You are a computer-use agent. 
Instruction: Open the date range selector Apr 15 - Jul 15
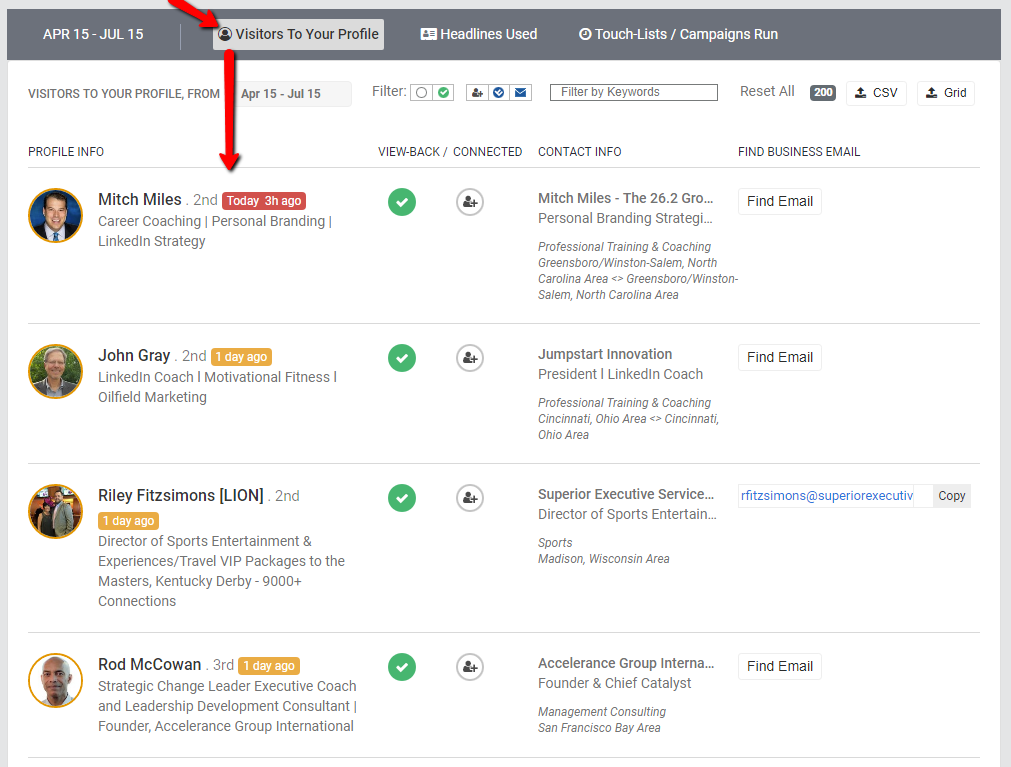tap(291, 94)
